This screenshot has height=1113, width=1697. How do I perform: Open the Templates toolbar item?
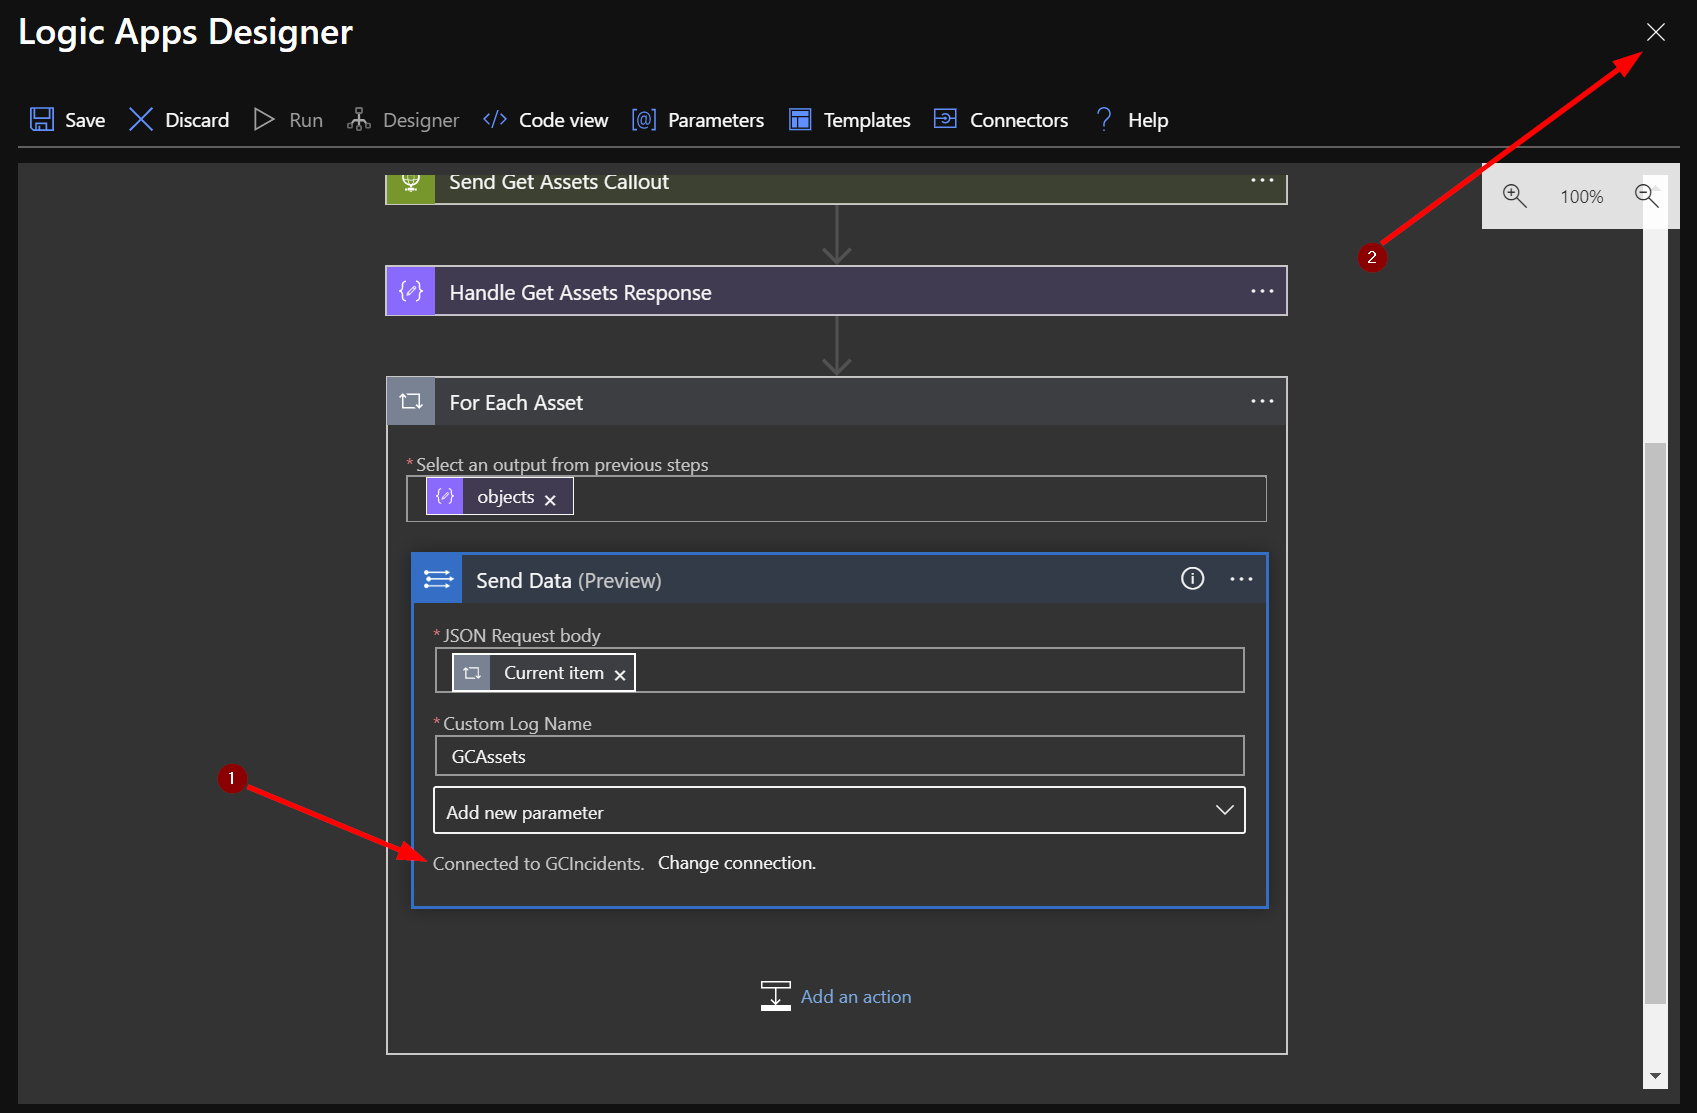[x=849, y=120]
